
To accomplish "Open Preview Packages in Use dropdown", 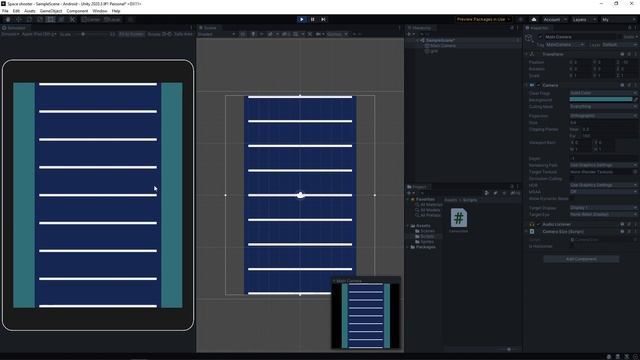I will 484,19.
